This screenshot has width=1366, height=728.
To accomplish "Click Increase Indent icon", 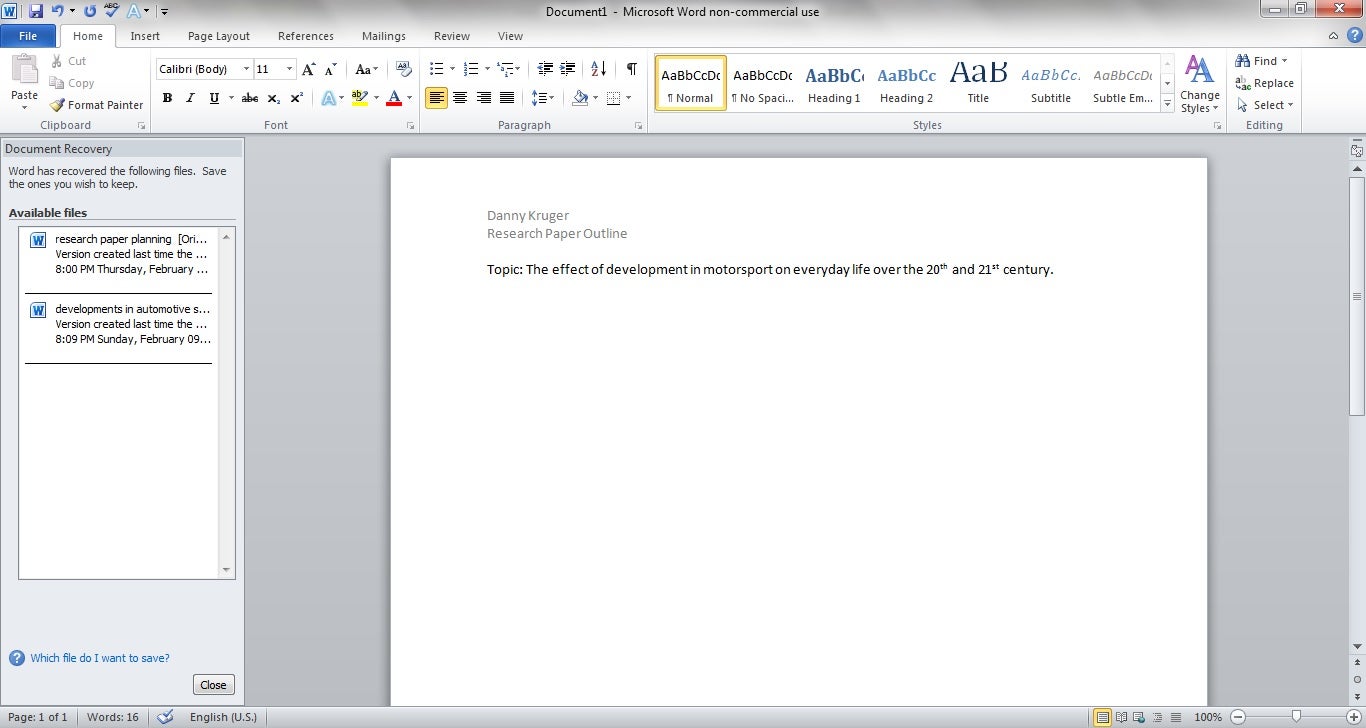I will tap(568, 69).
